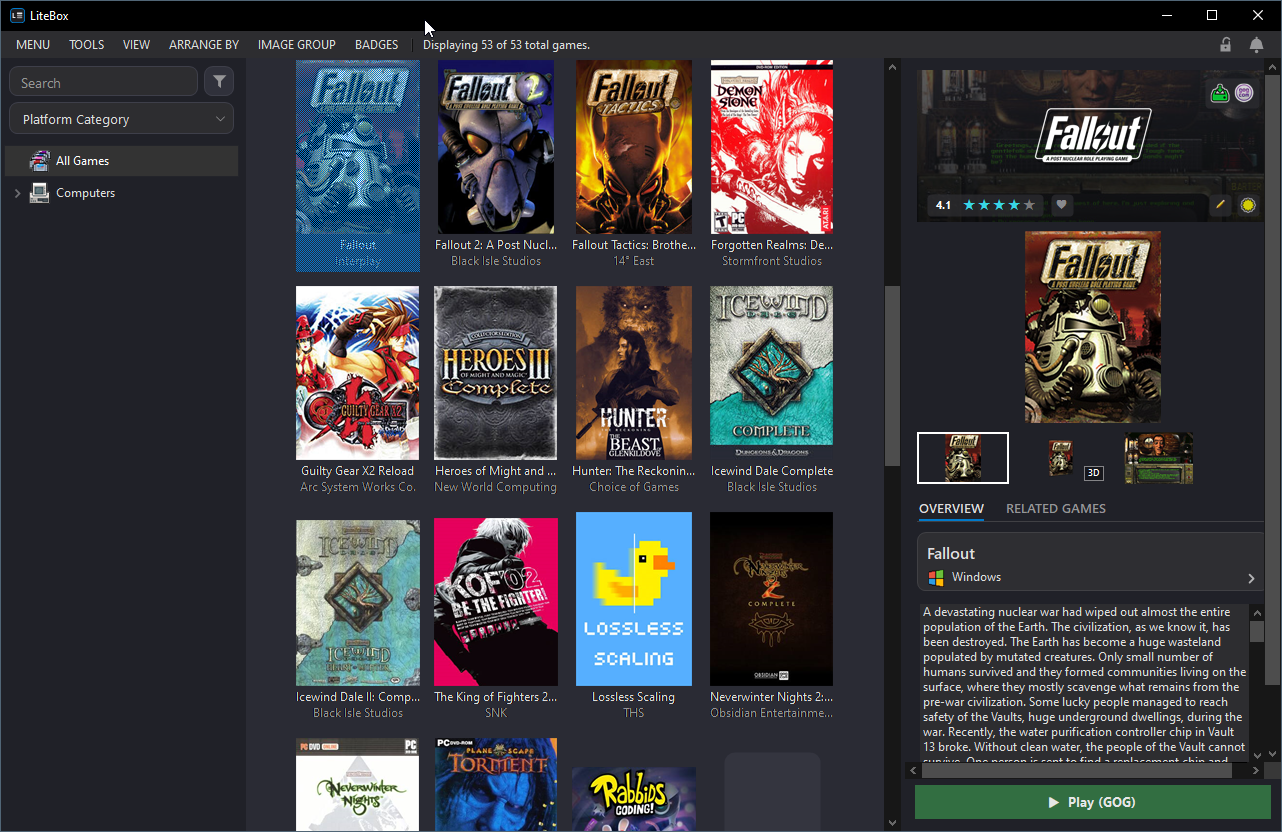Screen dimensions: 1282x832
Task: Open the Platform Category dropdown
Action: pos(121,119)
